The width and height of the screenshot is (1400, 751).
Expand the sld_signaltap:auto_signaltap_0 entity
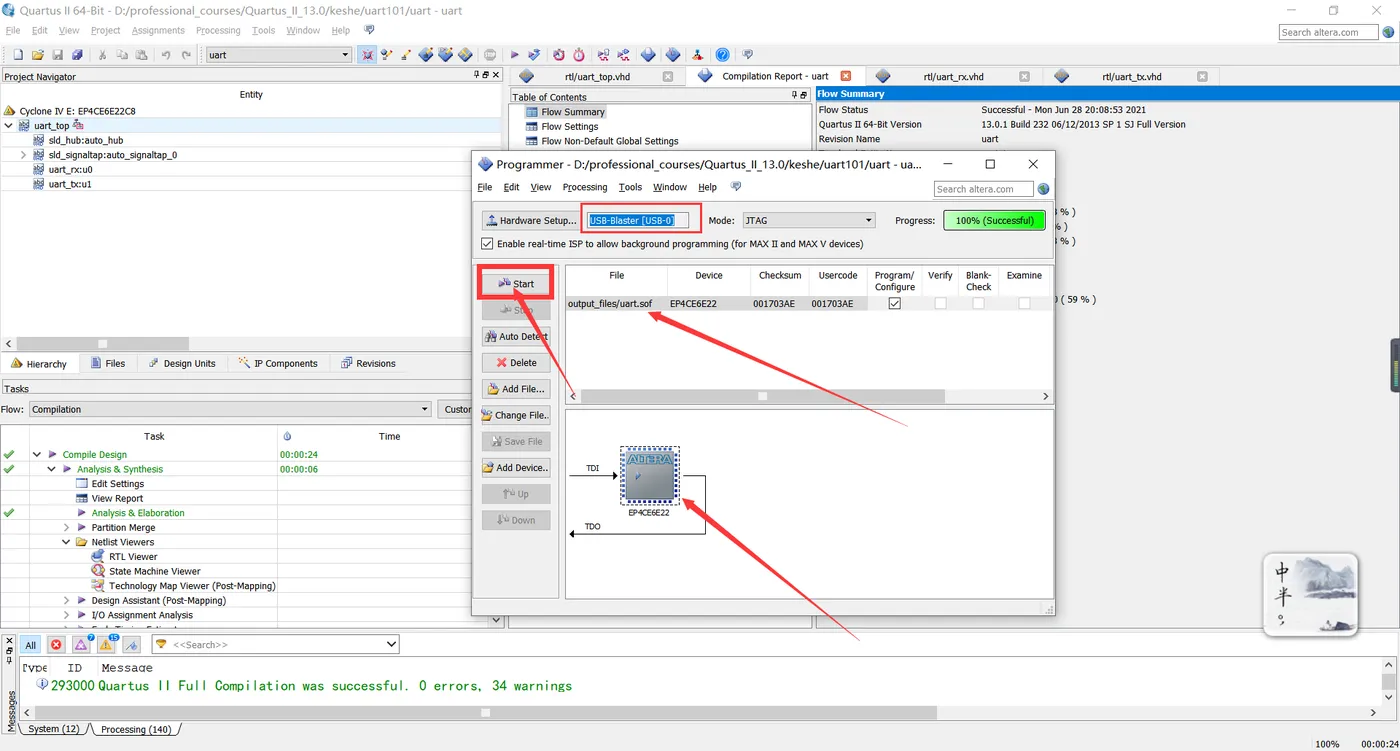pos(24,155)
